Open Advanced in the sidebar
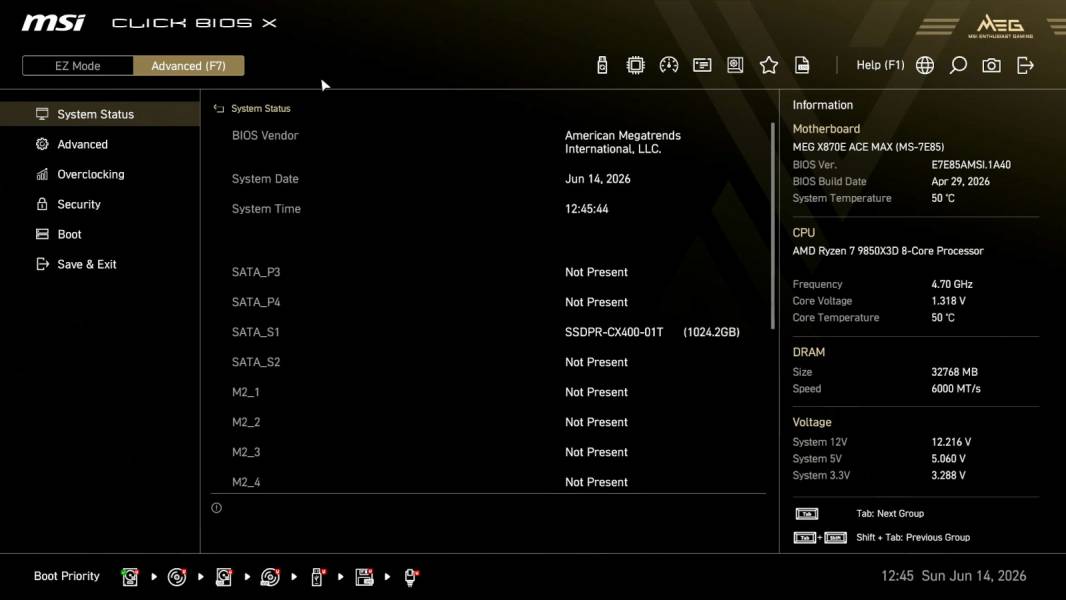The height and width of the screenshot is (600, 1066). click(x=100, y=144)
